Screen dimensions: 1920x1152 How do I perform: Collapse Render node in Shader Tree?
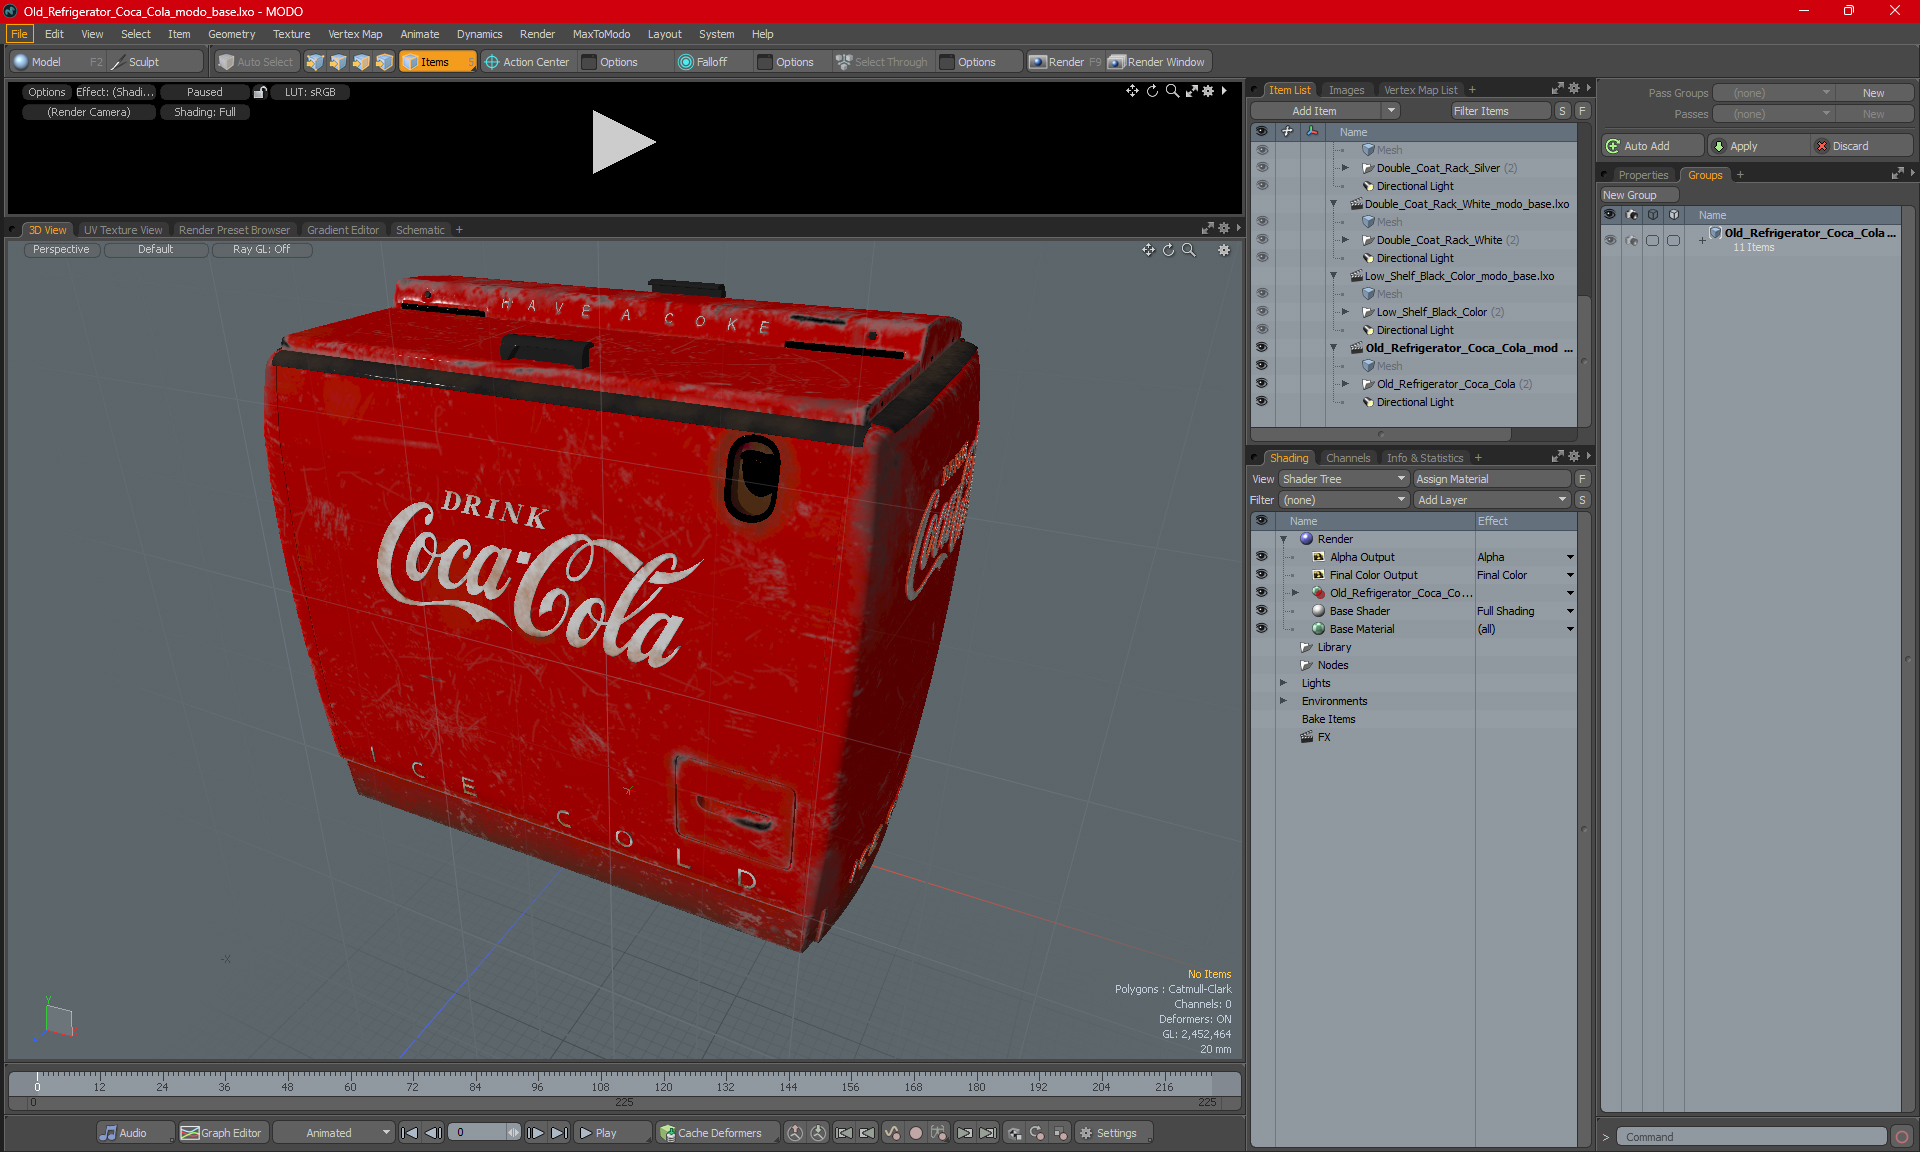pyautogui.click(x=1283, y=539)
